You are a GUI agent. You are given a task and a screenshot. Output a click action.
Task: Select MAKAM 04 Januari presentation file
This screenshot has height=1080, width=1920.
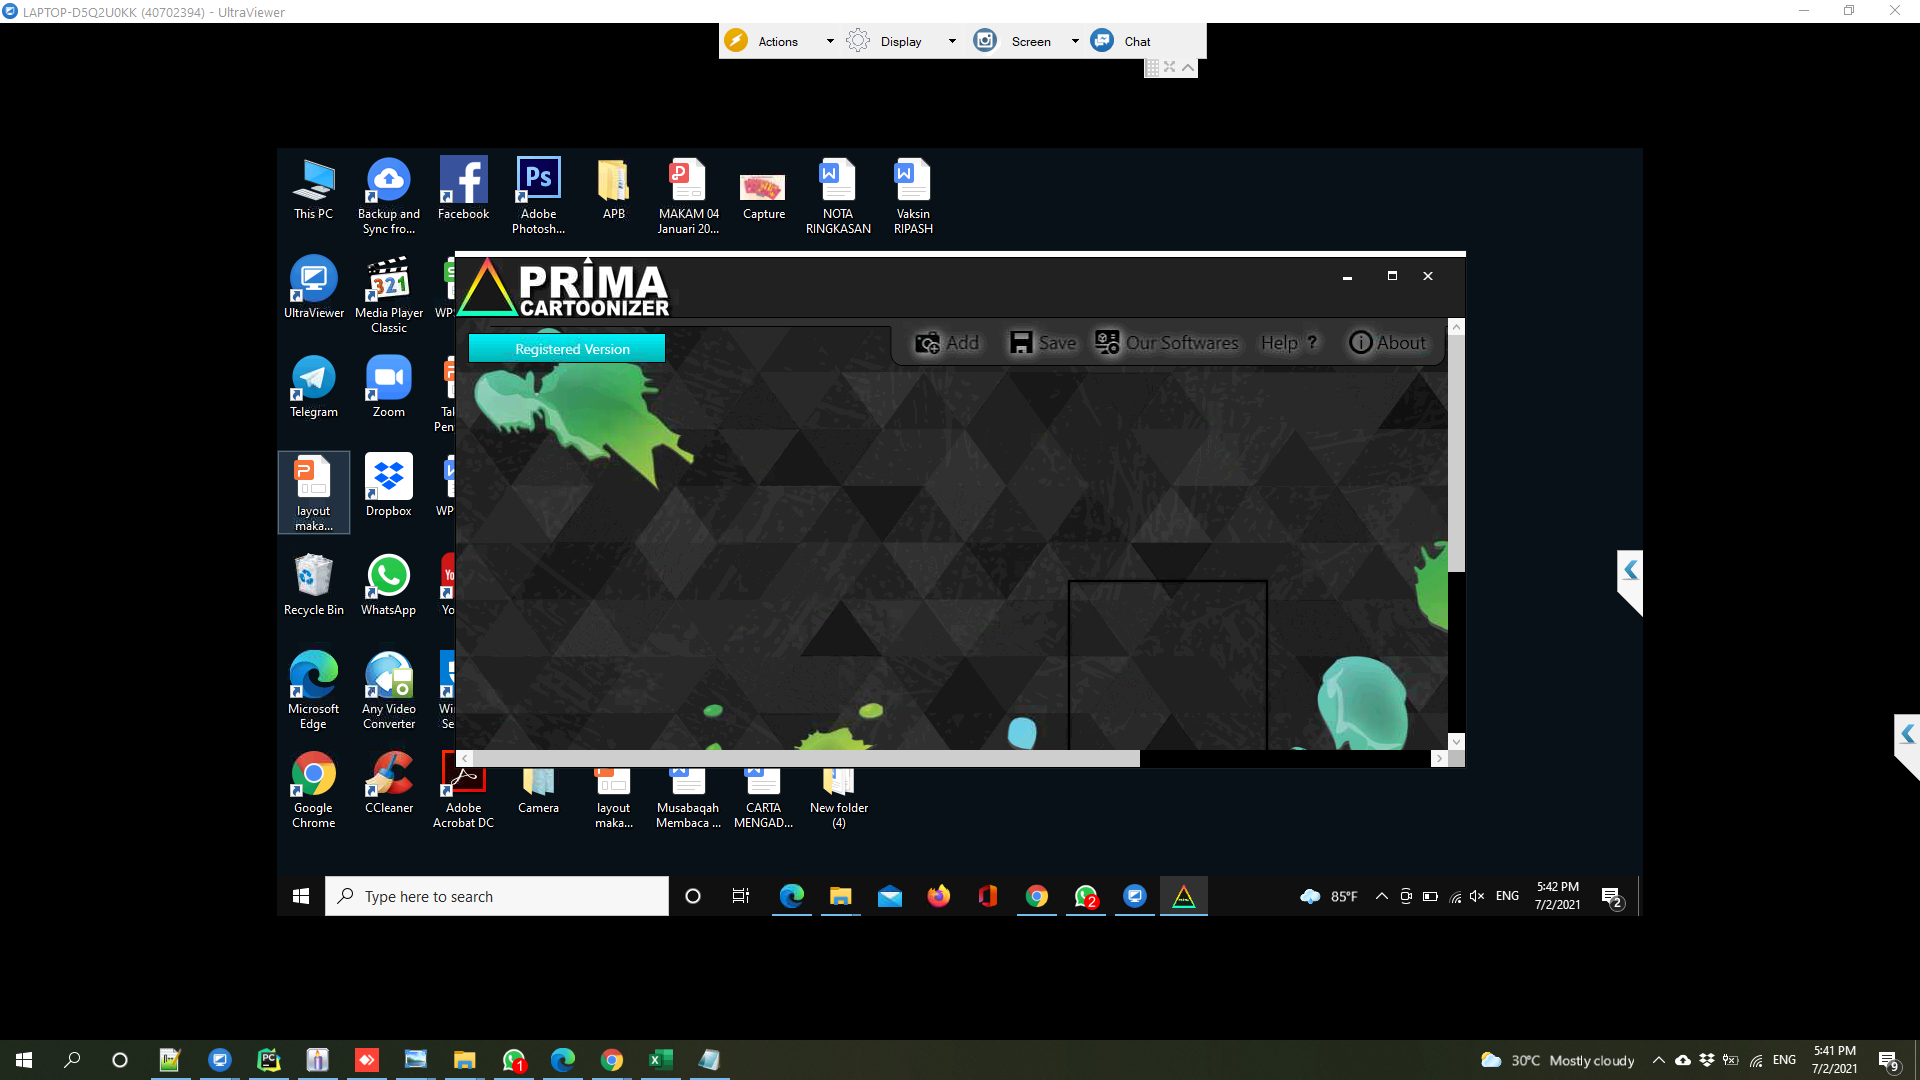(688, 195)
